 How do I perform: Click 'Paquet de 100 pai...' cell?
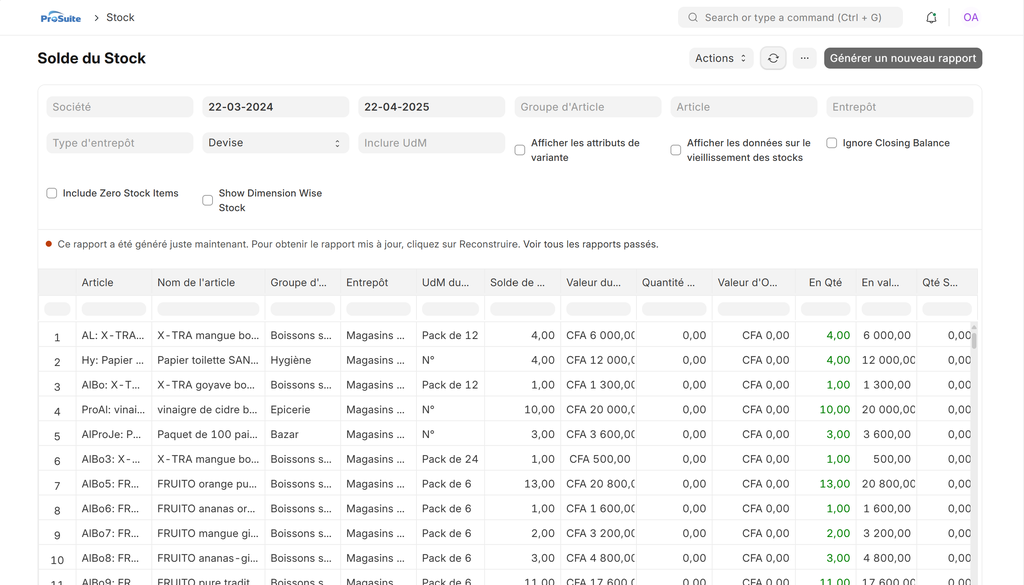coord(208,435)
